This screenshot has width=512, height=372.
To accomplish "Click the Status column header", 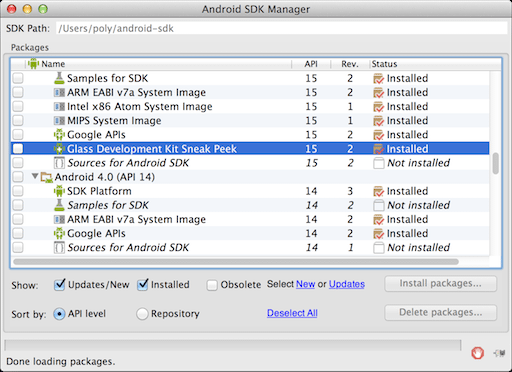I will (435, 64).
